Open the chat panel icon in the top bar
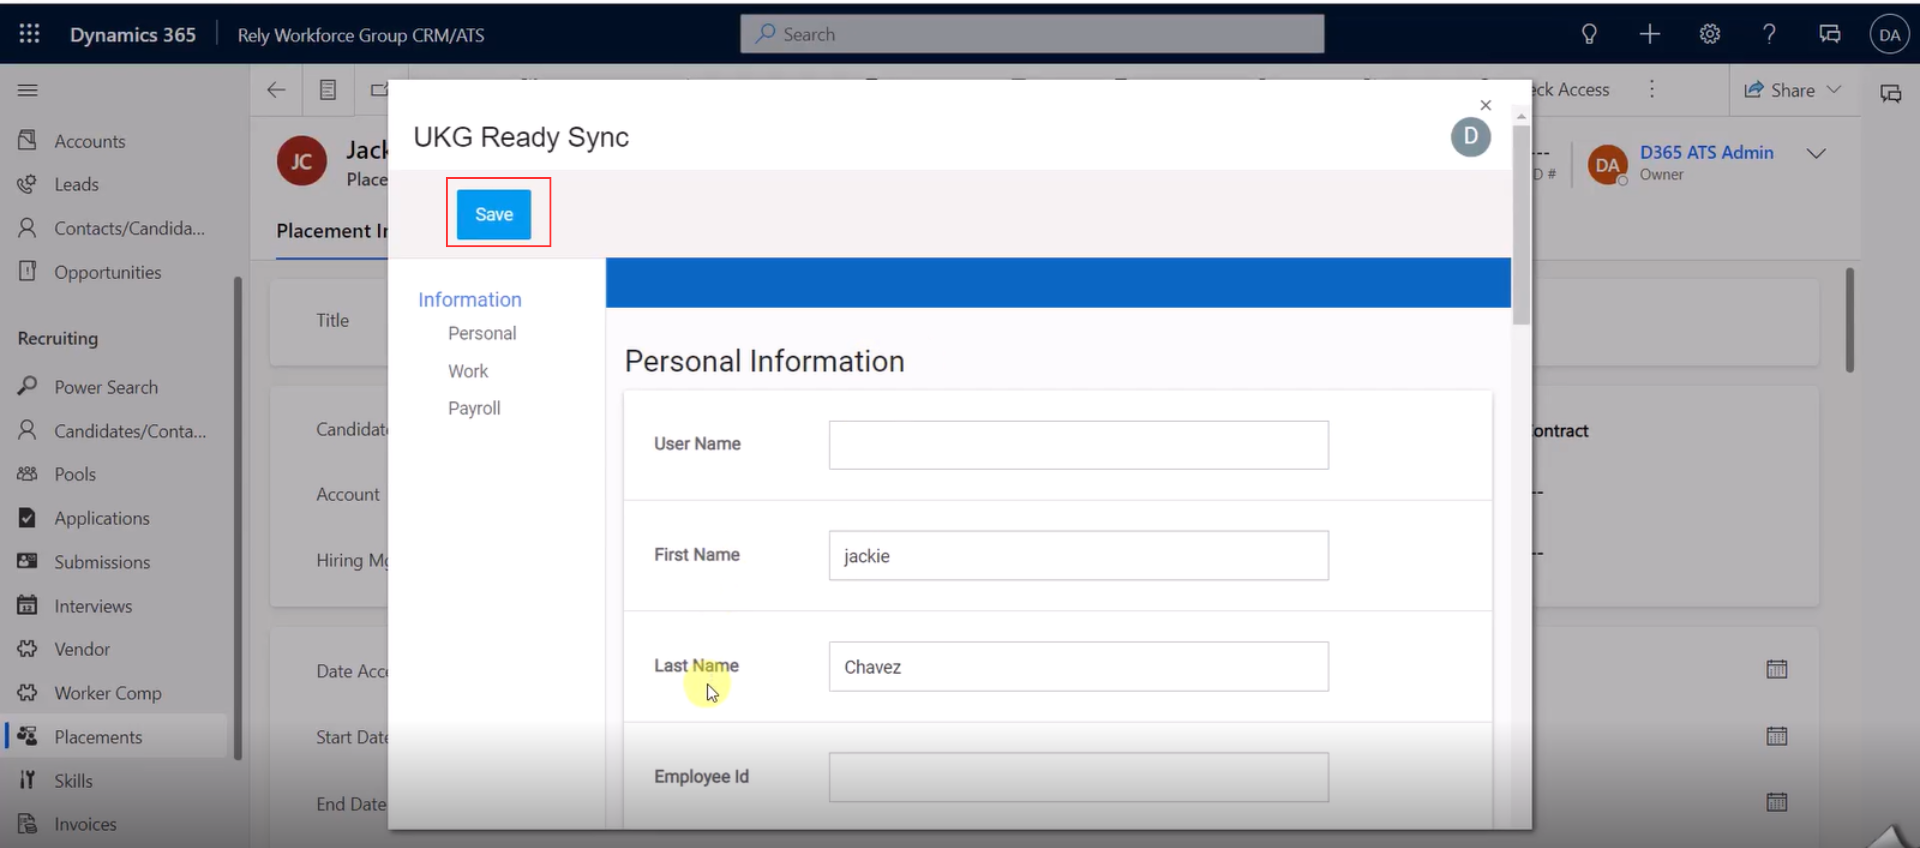The width and height of the screenshot is (1920, 848). (1830, 34)
